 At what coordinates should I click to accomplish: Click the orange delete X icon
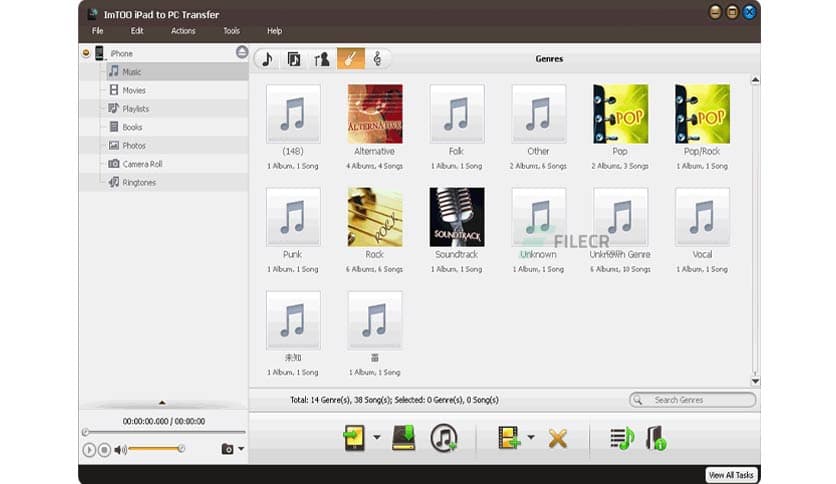click(x=558, y=439)
